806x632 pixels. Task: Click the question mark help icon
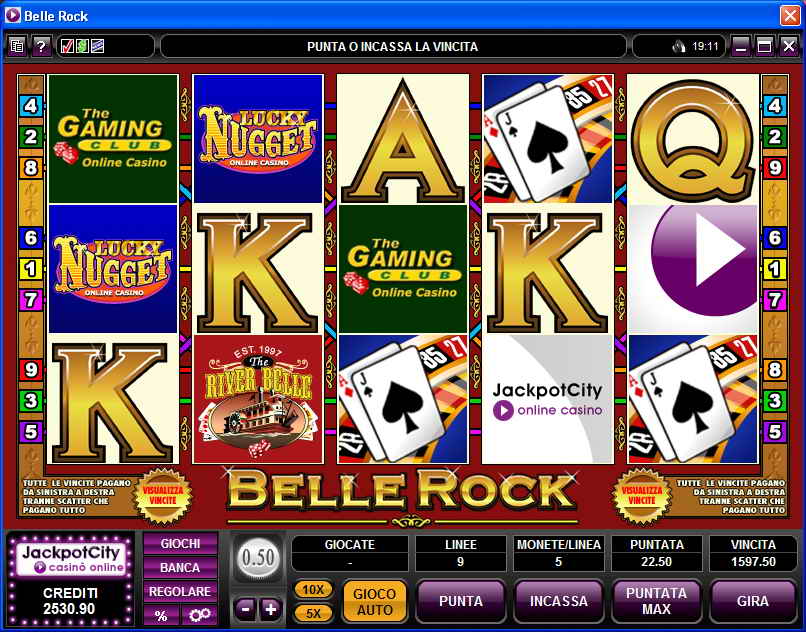click(42, 47)
